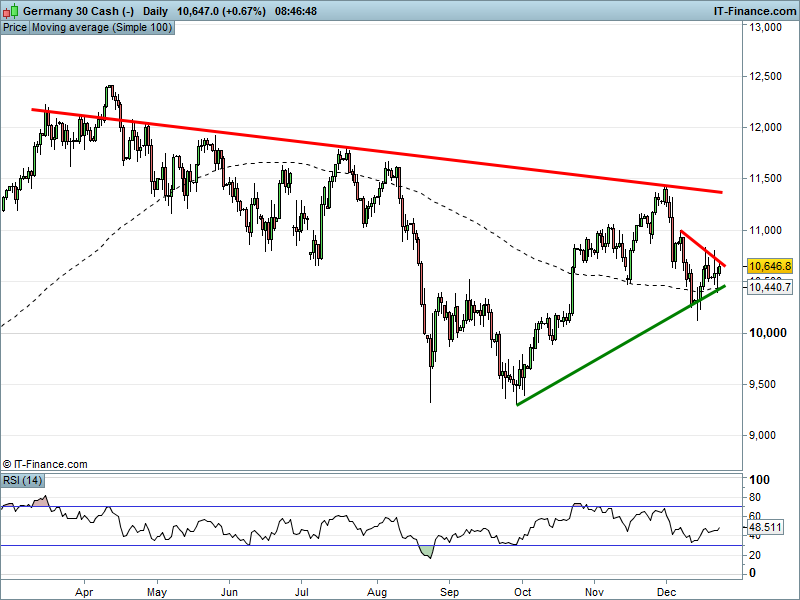This screenshot has width=800, height=600.
Task: Click the © IT-Finance.com copyright text
Action: [45, 464]
